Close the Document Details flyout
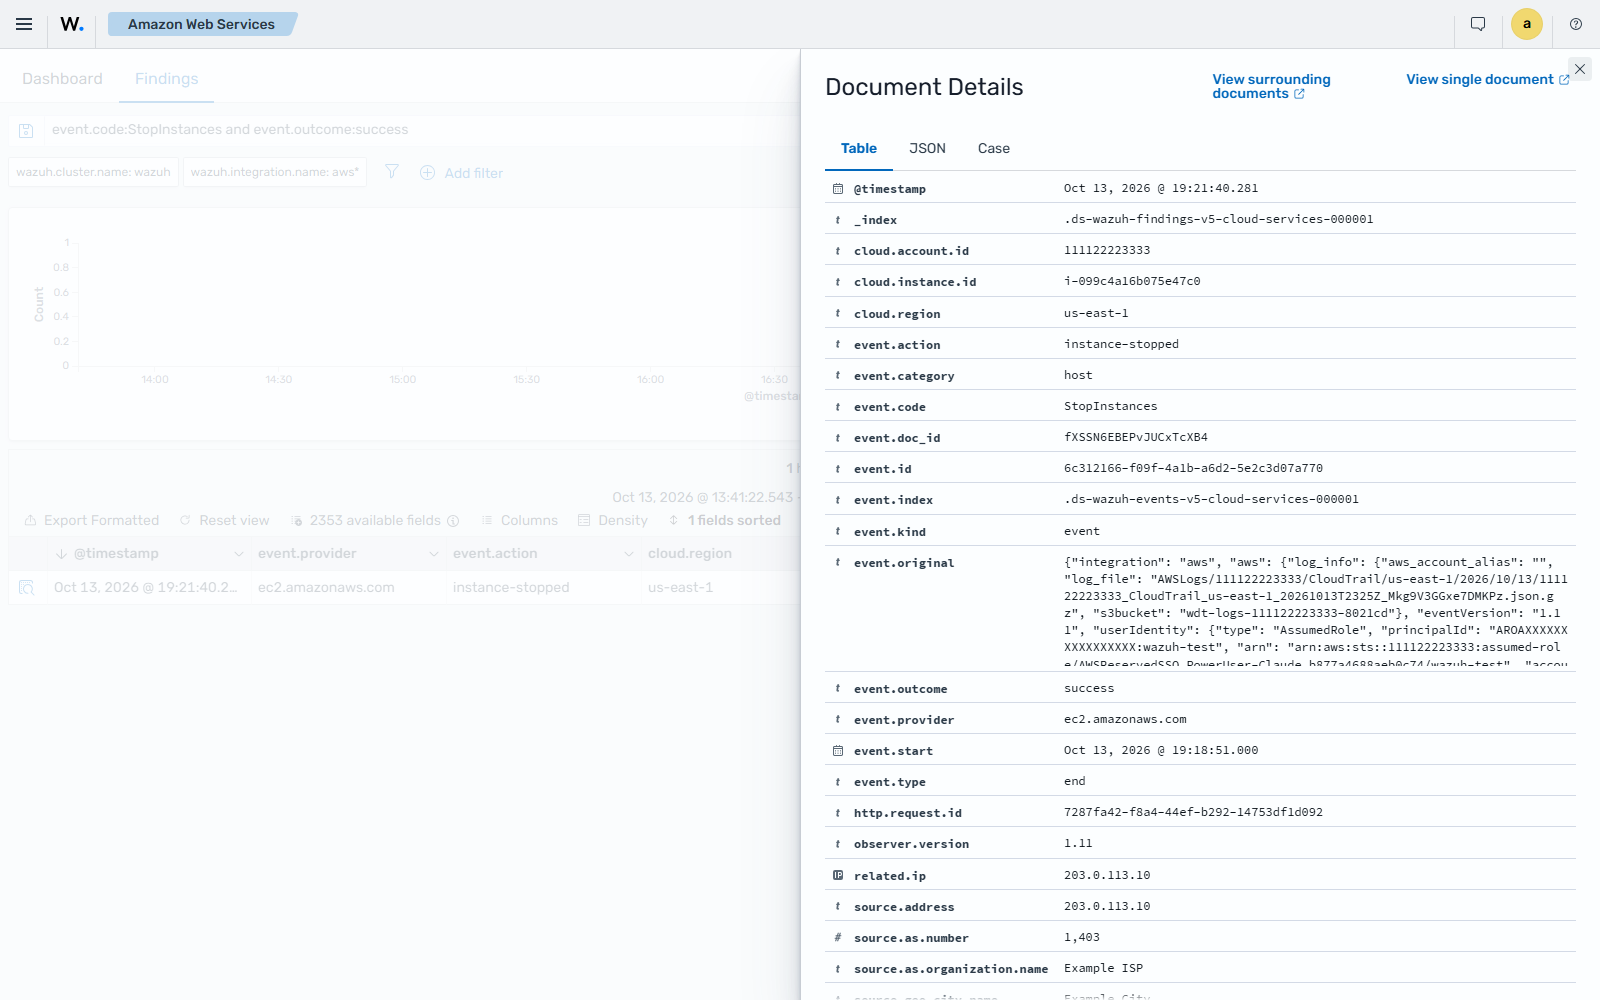The image size is (1600, 1000). pyautogui.click(x=1580, y=69)
